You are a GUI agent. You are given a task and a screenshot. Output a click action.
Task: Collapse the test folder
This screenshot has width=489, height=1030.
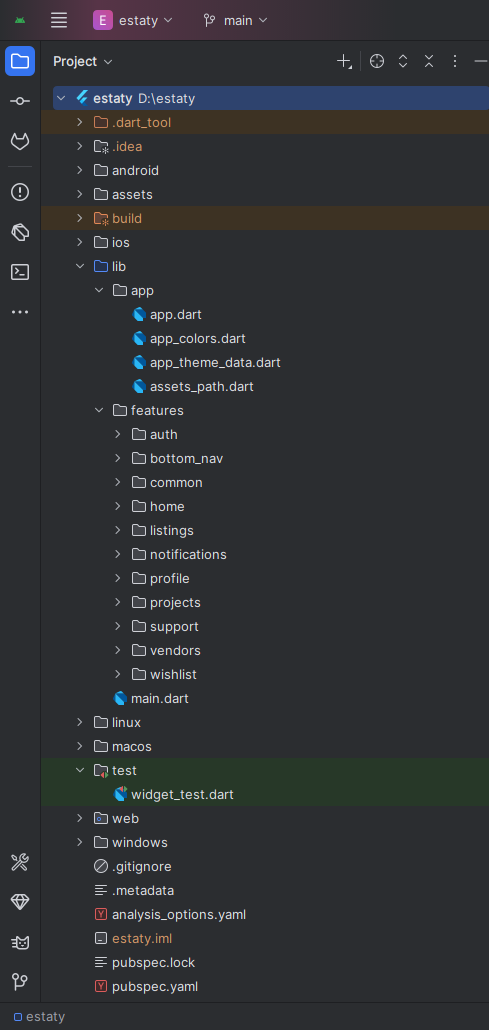pos(80,771)
